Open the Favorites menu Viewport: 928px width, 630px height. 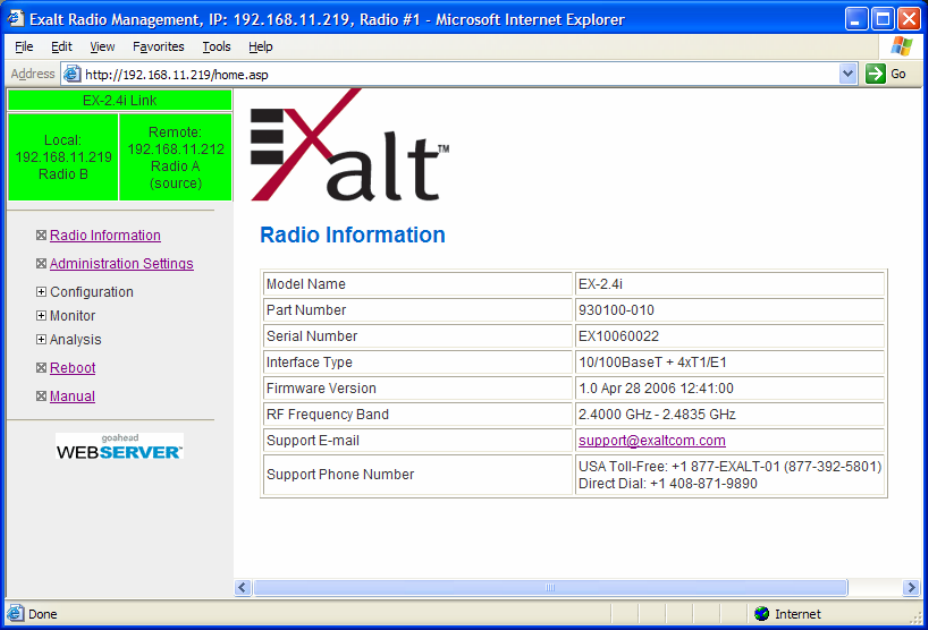[159, 47]
